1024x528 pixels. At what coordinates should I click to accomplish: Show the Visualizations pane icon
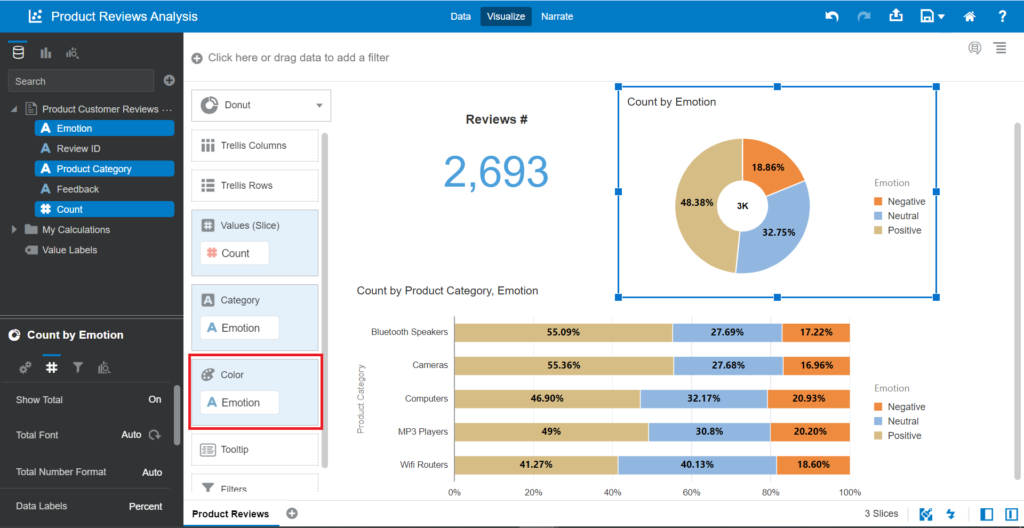pyautogui.click(x=46, y=54)
